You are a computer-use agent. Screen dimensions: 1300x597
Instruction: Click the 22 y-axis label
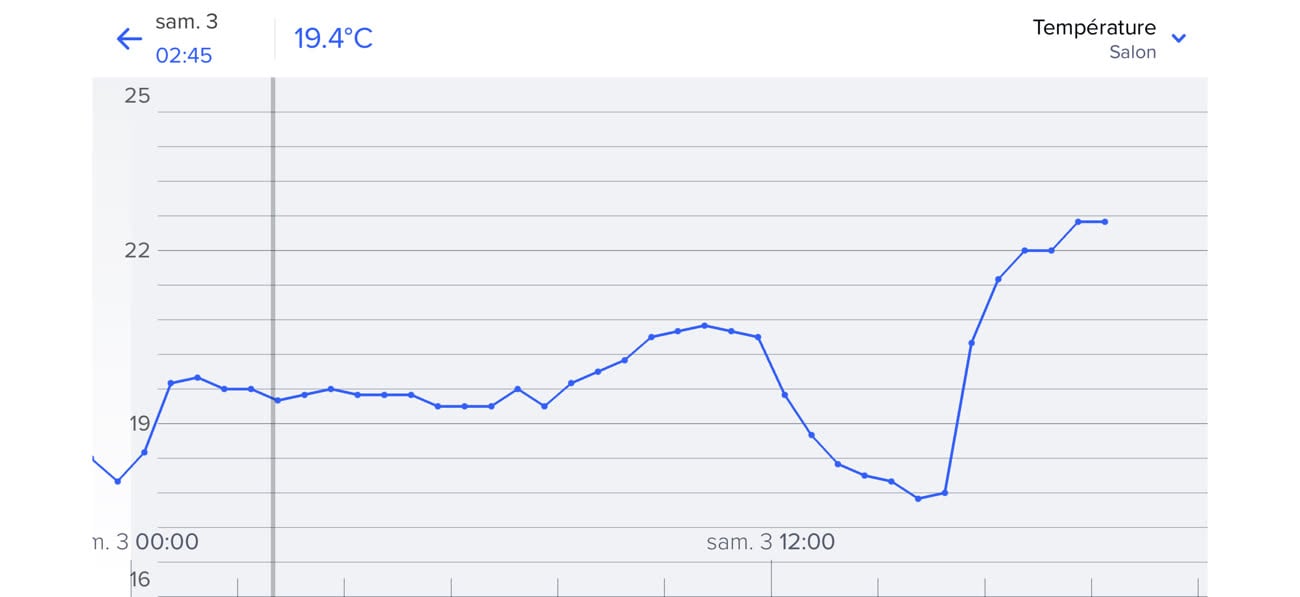coord(137,249)
